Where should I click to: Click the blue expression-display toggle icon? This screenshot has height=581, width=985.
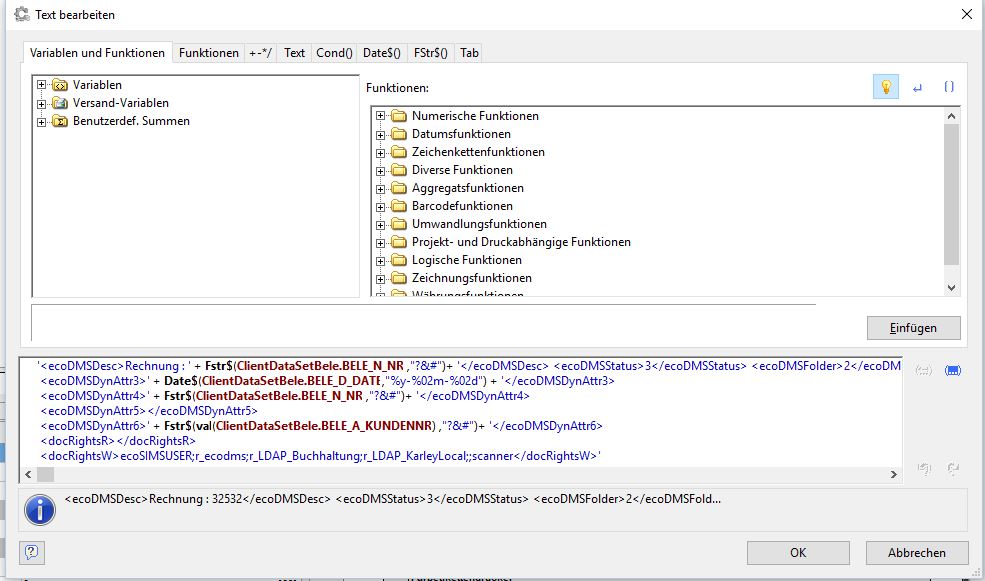click(953, 371)
